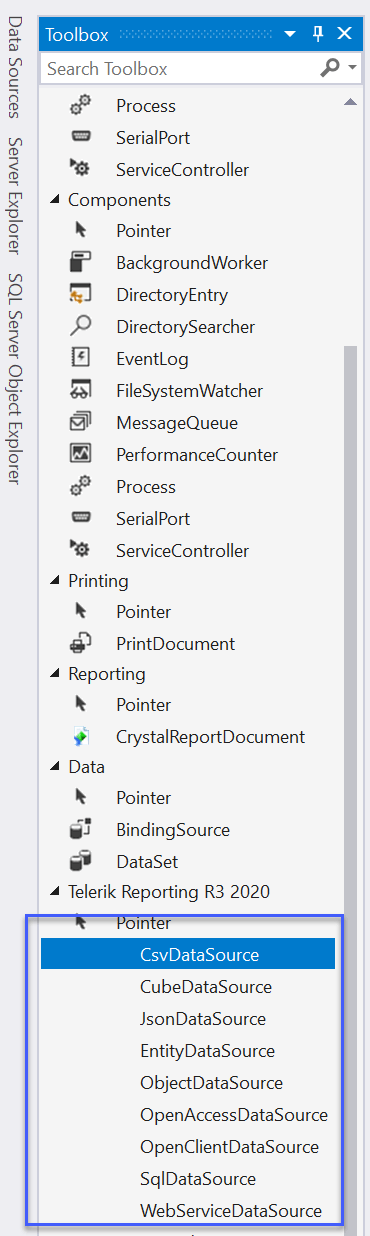Open the search options dropdown arrow
The image size is (370, 1236).
tap(353, 68)
